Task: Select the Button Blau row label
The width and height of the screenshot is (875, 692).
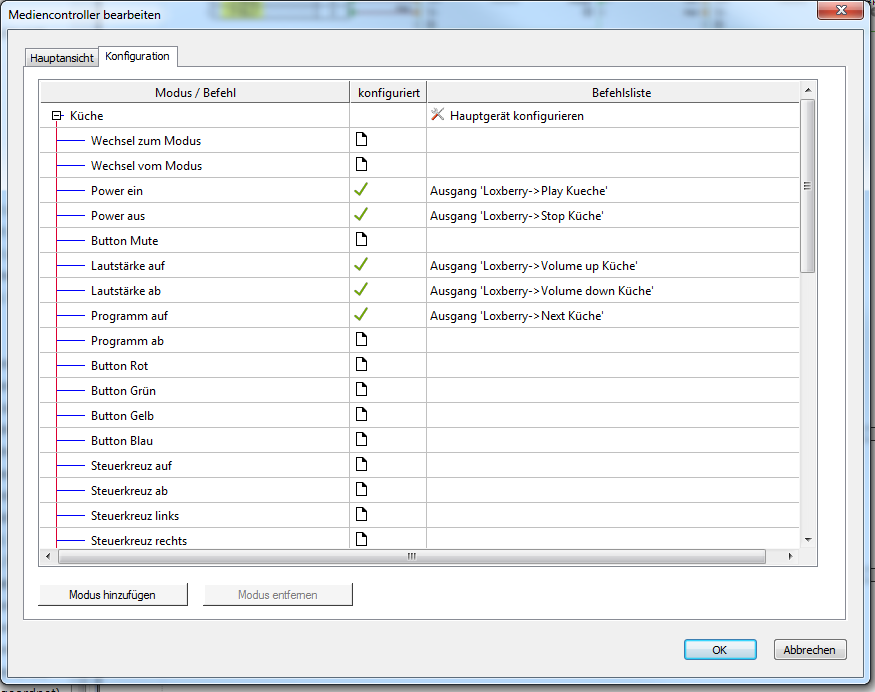Action: [x=122, y=441]
